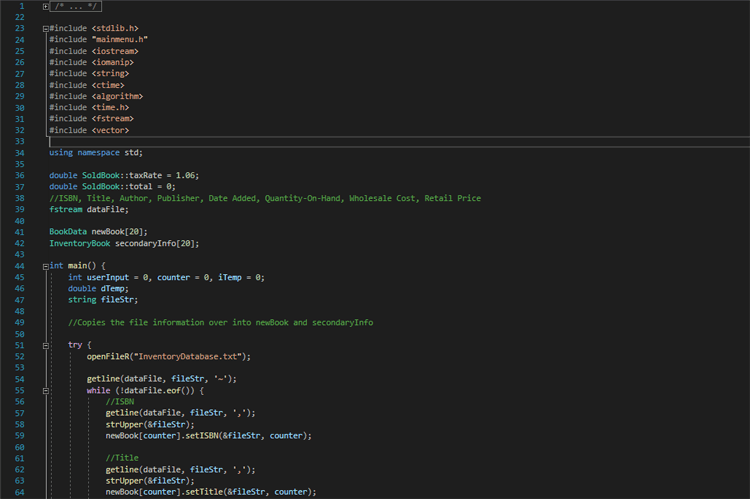The image size is (750, 499).
Task: Click the BookData type on line 41
Action: tap(67, 231)
